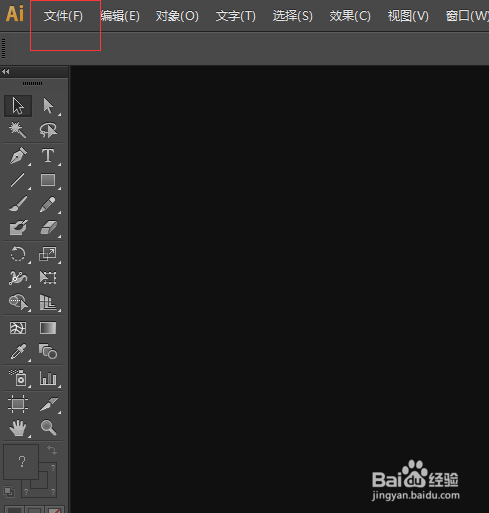Click the Adobe Illustrator Ai logo
Viewport: 489px width, 513px height.
click(15, 14)
